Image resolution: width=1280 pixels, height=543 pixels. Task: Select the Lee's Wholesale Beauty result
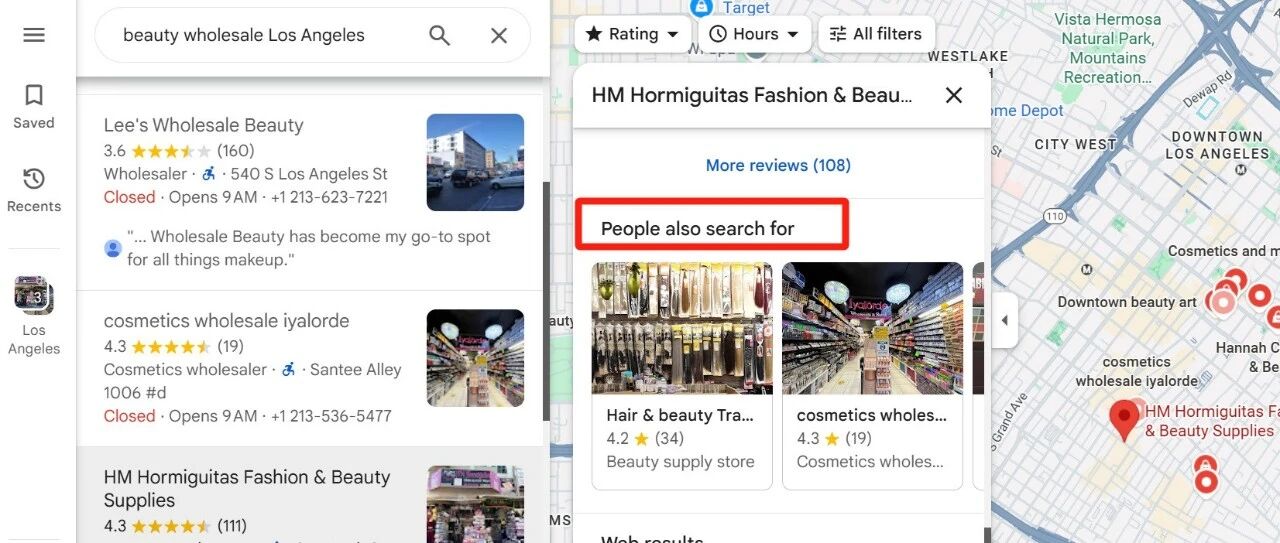tap(310, 192)
